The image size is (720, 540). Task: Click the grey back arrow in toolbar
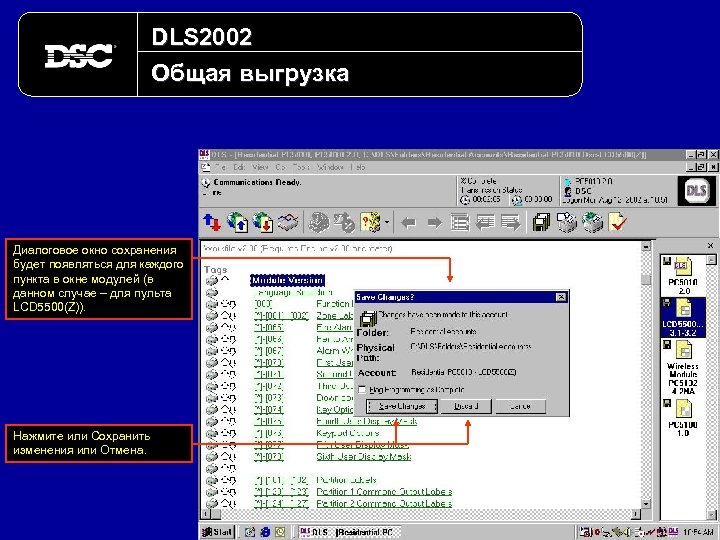pyautogui.click(x=408, y=223)
